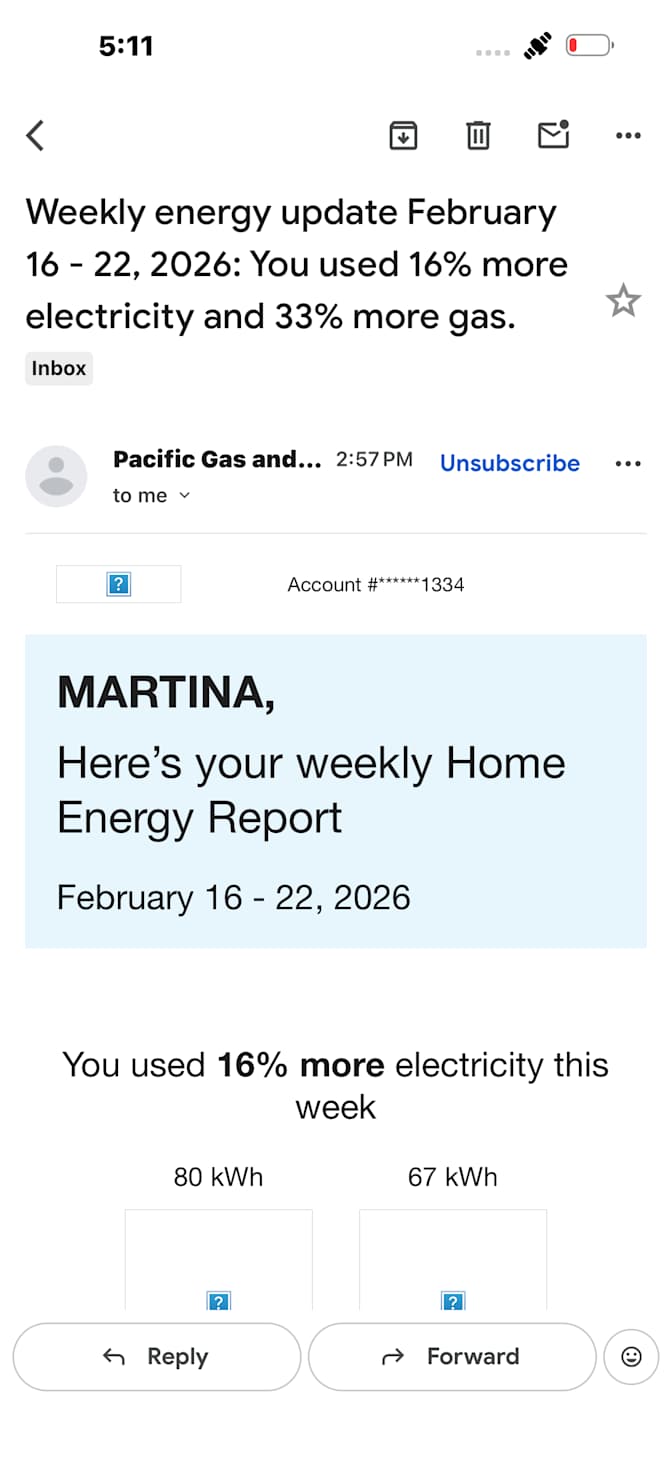Delete the email using the trash icon
Screen dimensions: 672x1457
click(x=479, y=134)
